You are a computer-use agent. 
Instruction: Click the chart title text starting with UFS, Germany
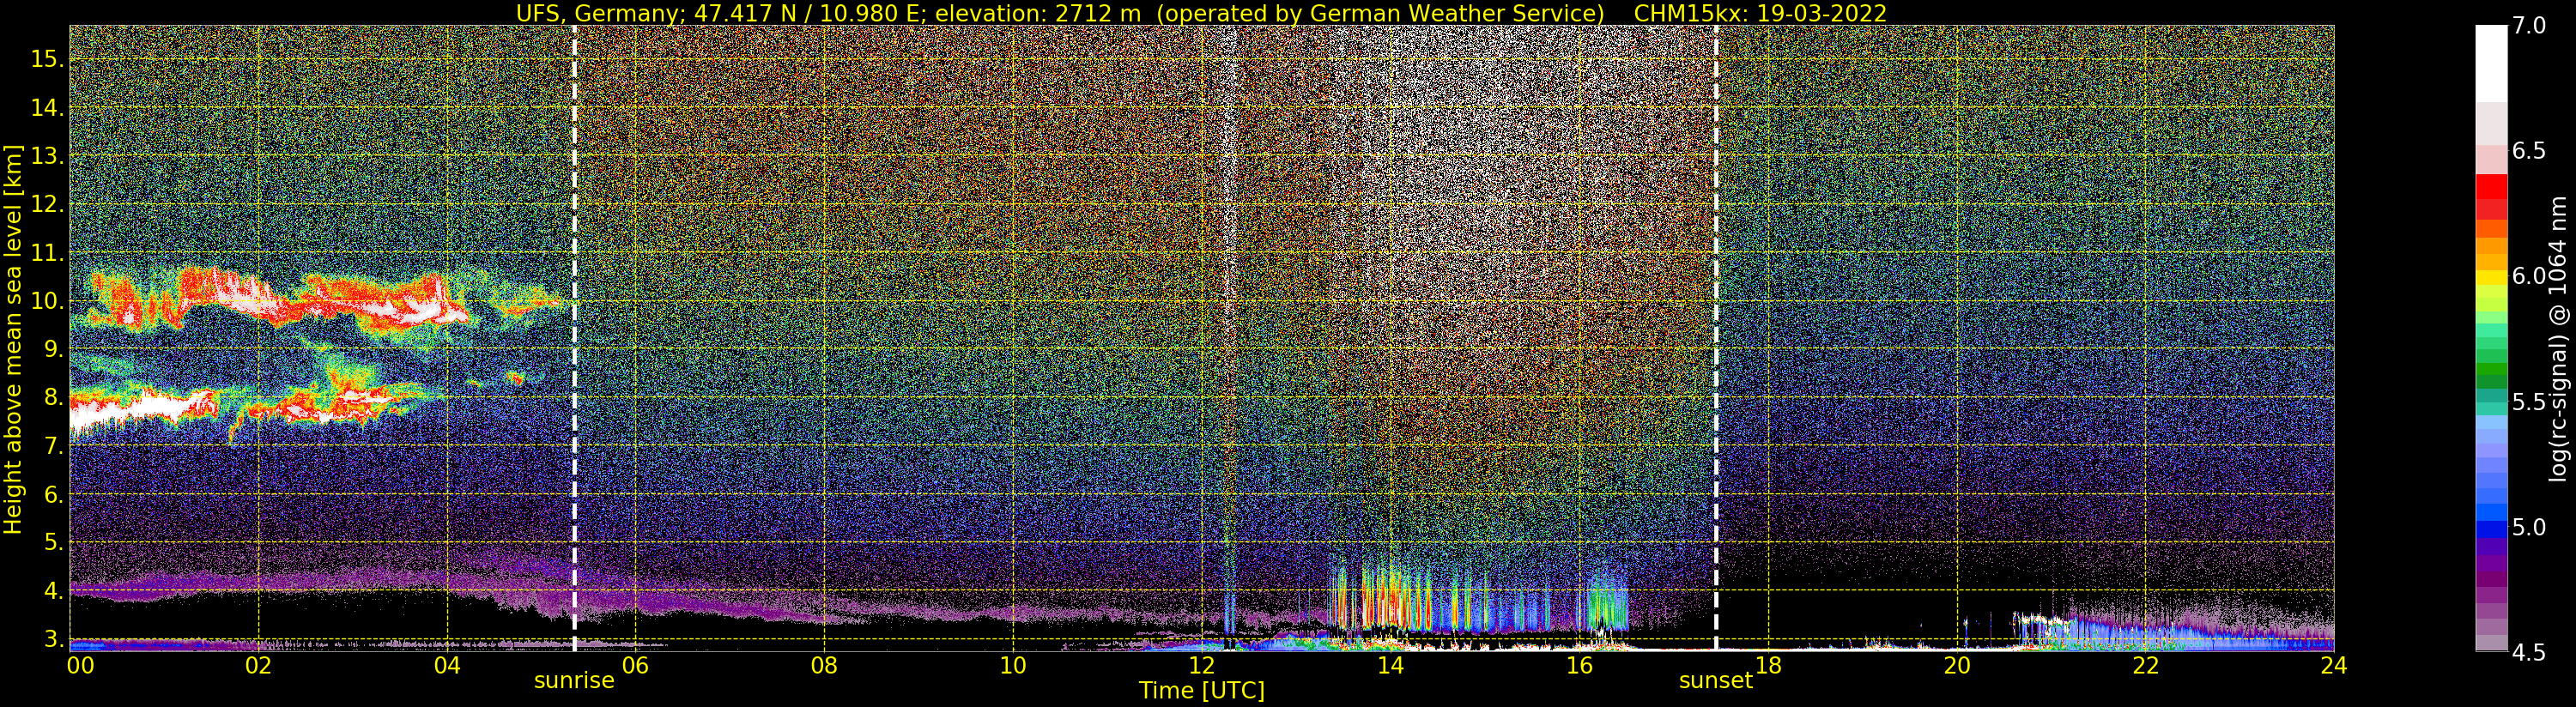(x=1060, y=13)
